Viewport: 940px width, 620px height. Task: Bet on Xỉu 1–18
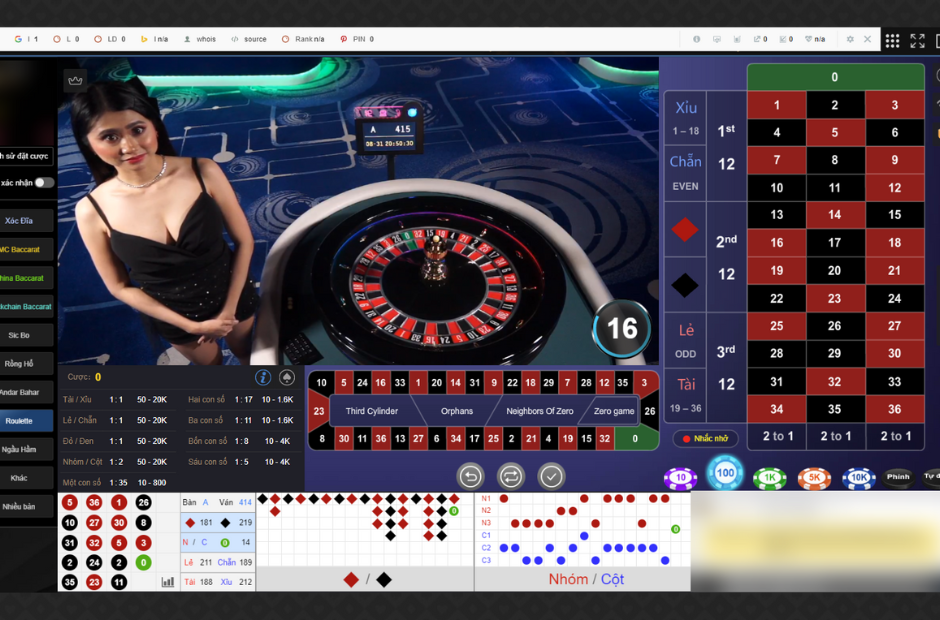click(x=685, y=118)
